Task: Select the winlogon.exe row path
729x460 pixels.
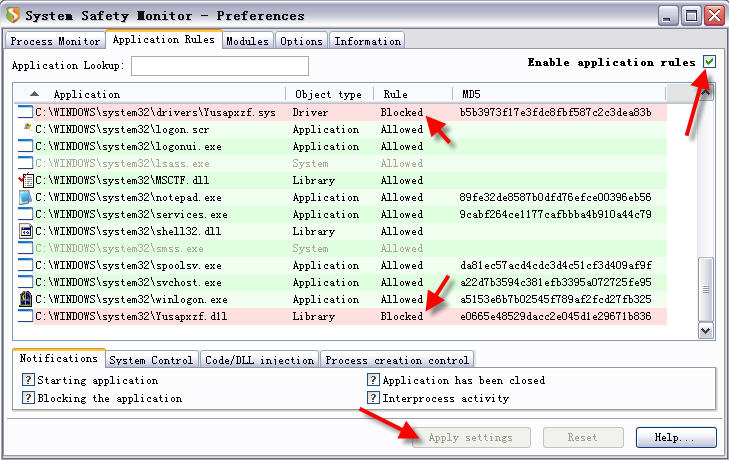Action: point(131,299)
